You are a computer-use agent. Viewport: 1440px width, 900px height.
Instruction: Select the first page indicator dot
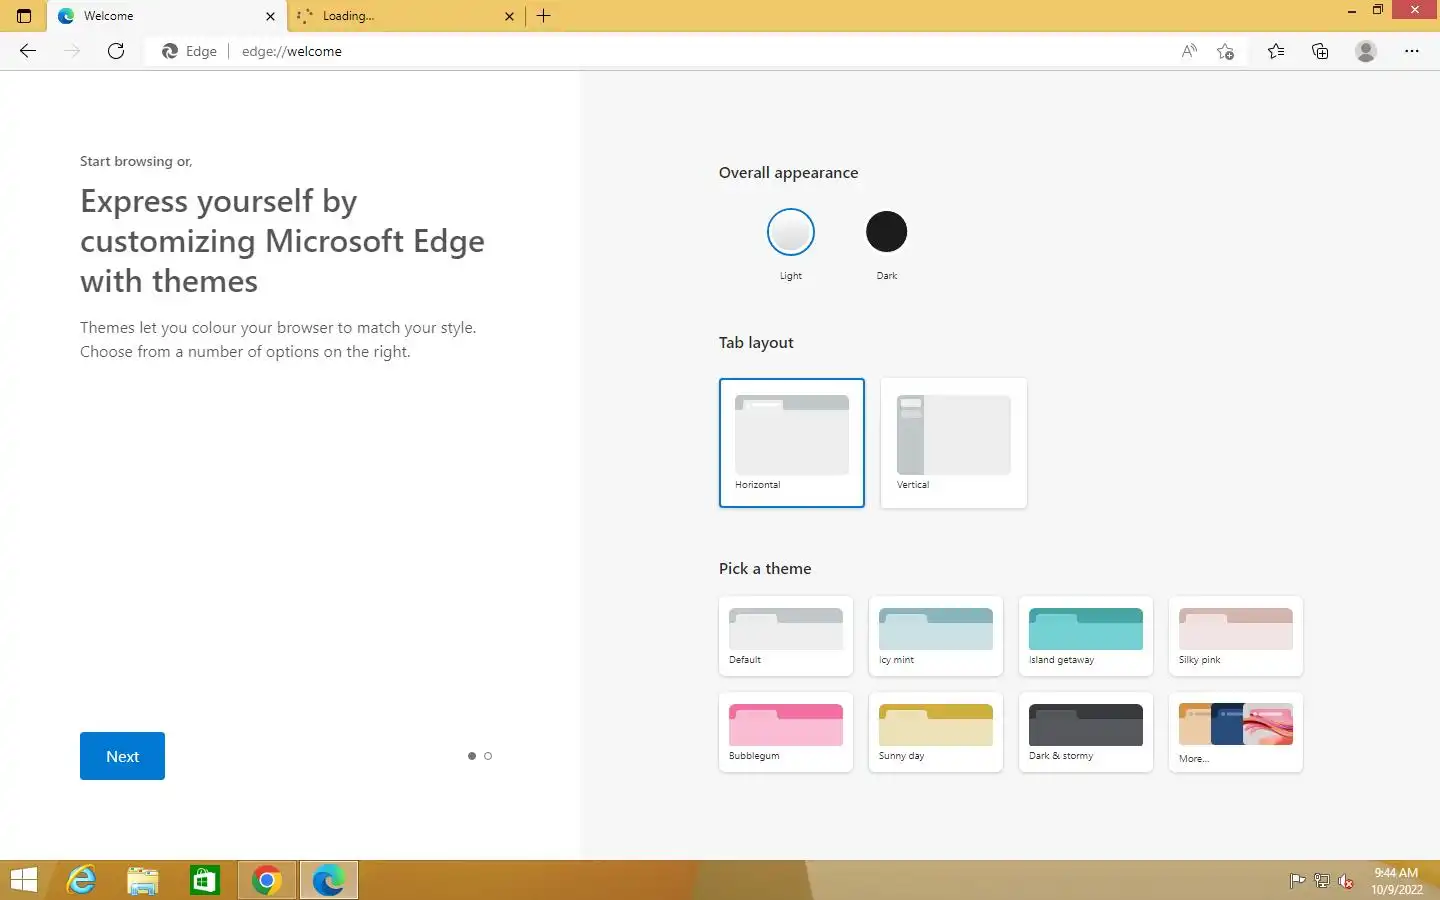472,756
